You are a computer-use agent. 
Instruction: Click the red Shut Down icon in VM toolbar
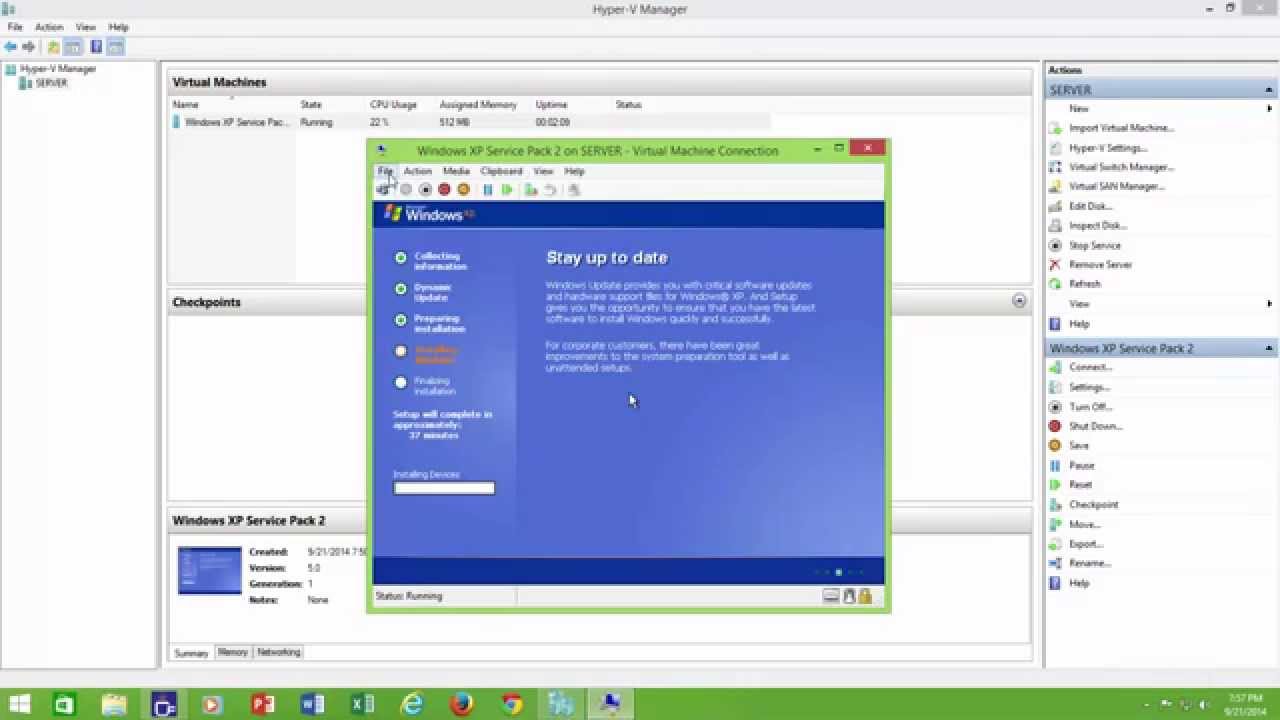[x=444, y=189]
